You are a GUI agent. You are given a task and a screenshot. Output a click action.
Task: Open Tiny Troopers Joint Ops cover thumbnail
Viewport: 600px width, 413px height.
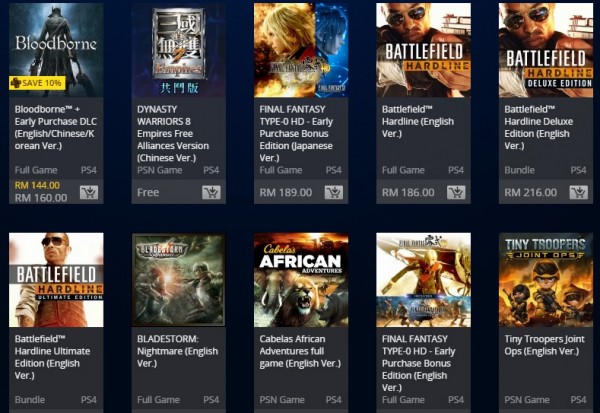click(545, 279)
